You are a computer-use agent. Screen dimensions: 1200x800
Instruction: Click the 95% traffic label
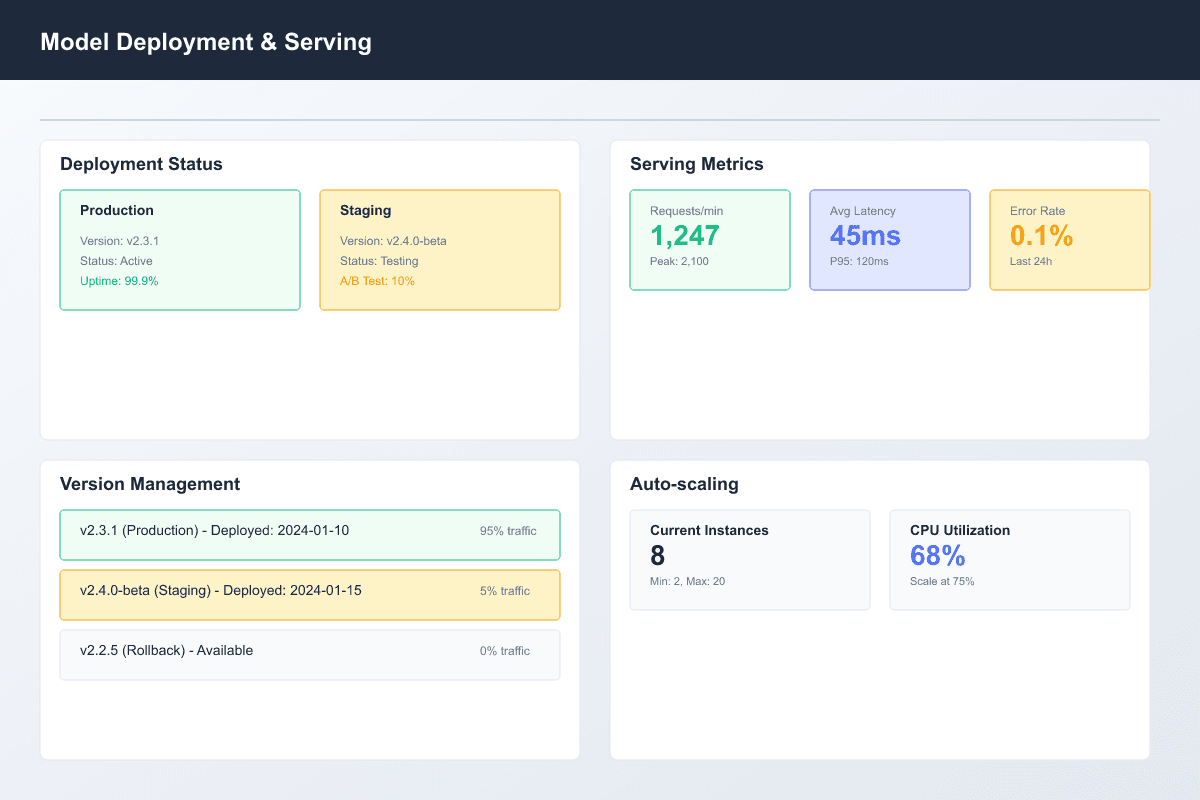508,531
